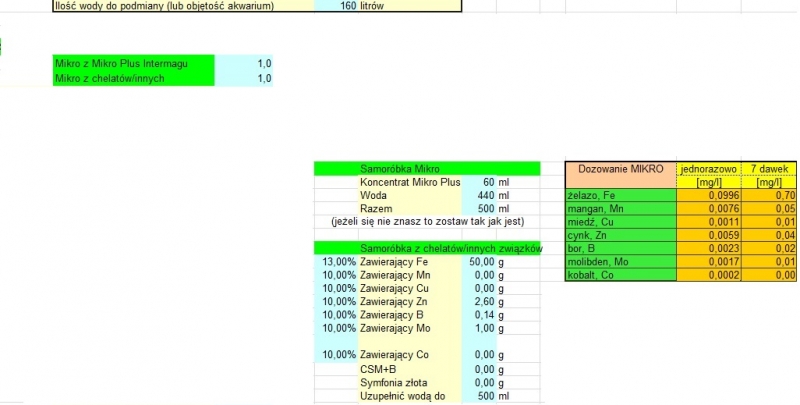Edit the 0,00 g Symfonia złota amount
The image size is (800, 405).
click(479, 383)
